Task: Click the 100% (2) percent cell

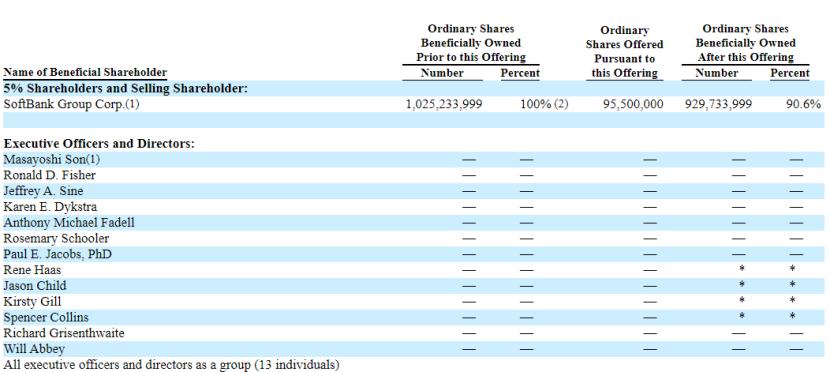Action: coord(544,104)
